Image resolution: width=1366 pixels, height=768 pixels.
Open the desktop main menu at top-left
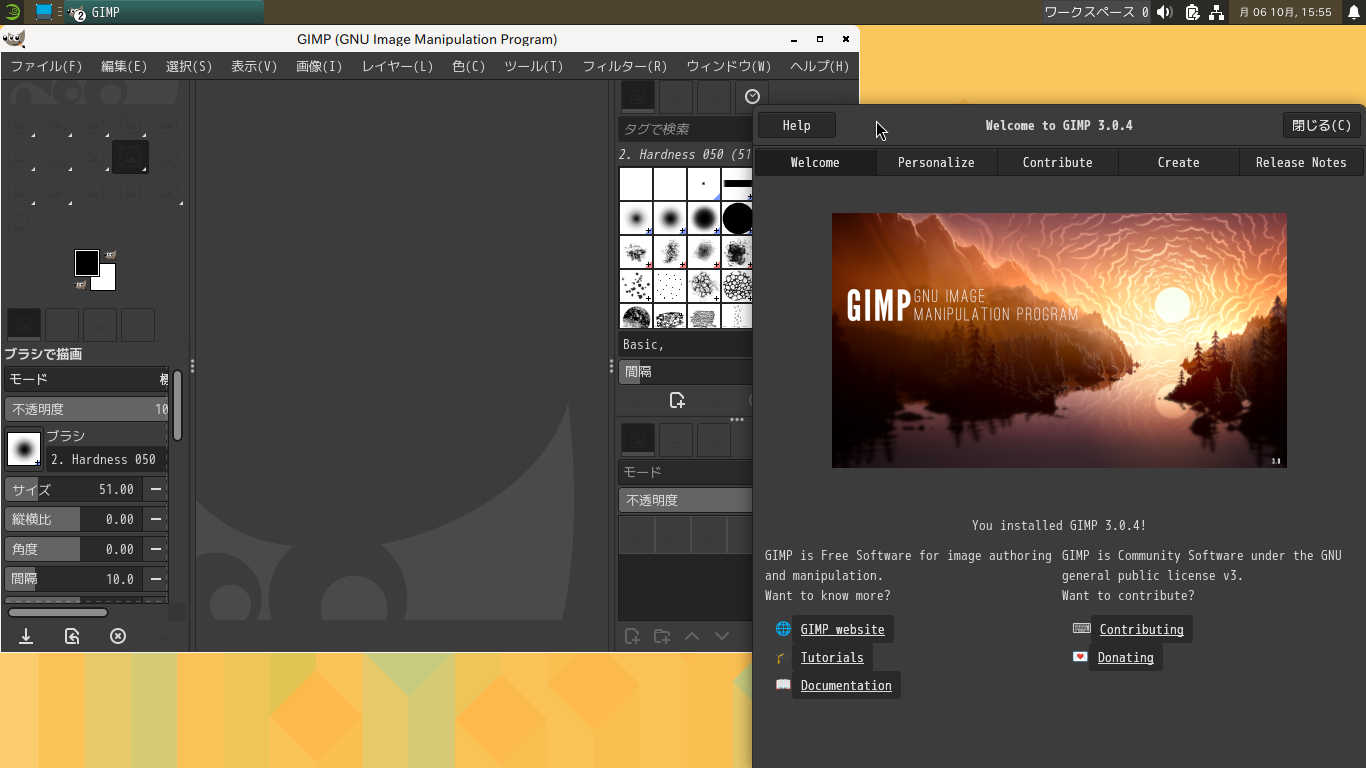click(13, 12)
